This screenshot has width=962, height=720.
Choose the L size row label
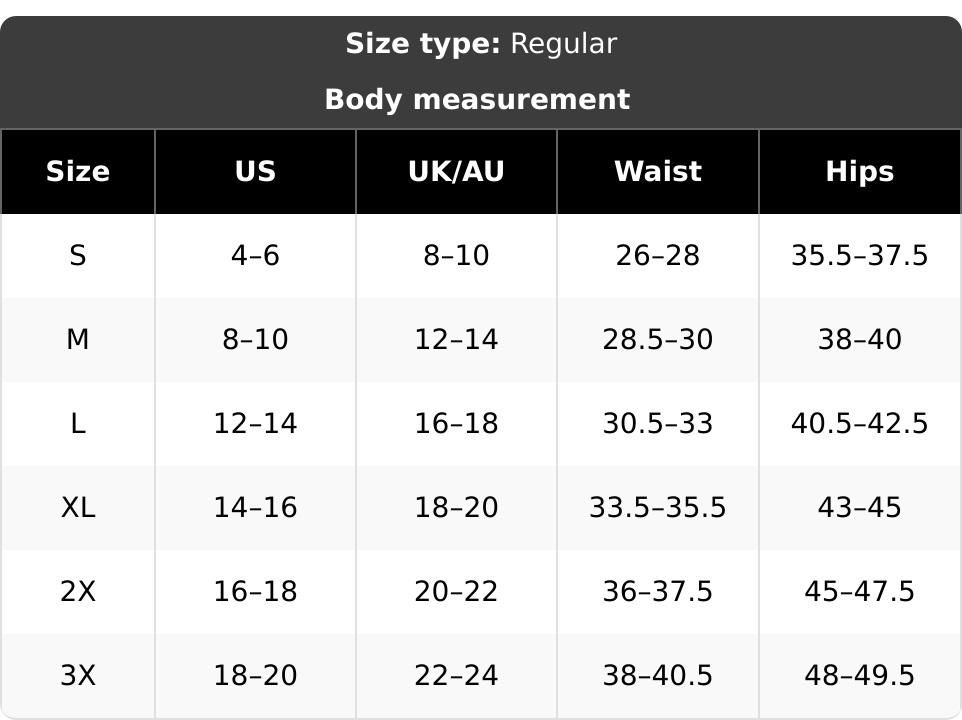click(78, 424)
